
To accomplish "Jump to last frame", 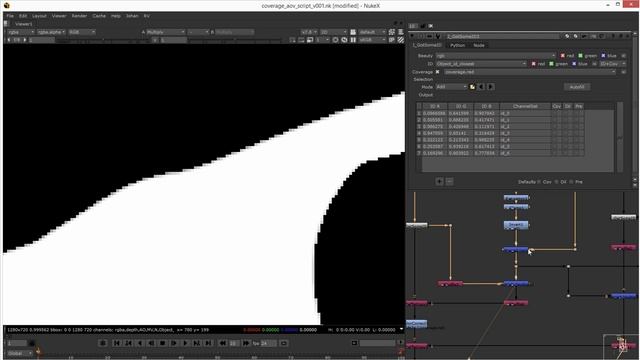I will pos(208,343).
